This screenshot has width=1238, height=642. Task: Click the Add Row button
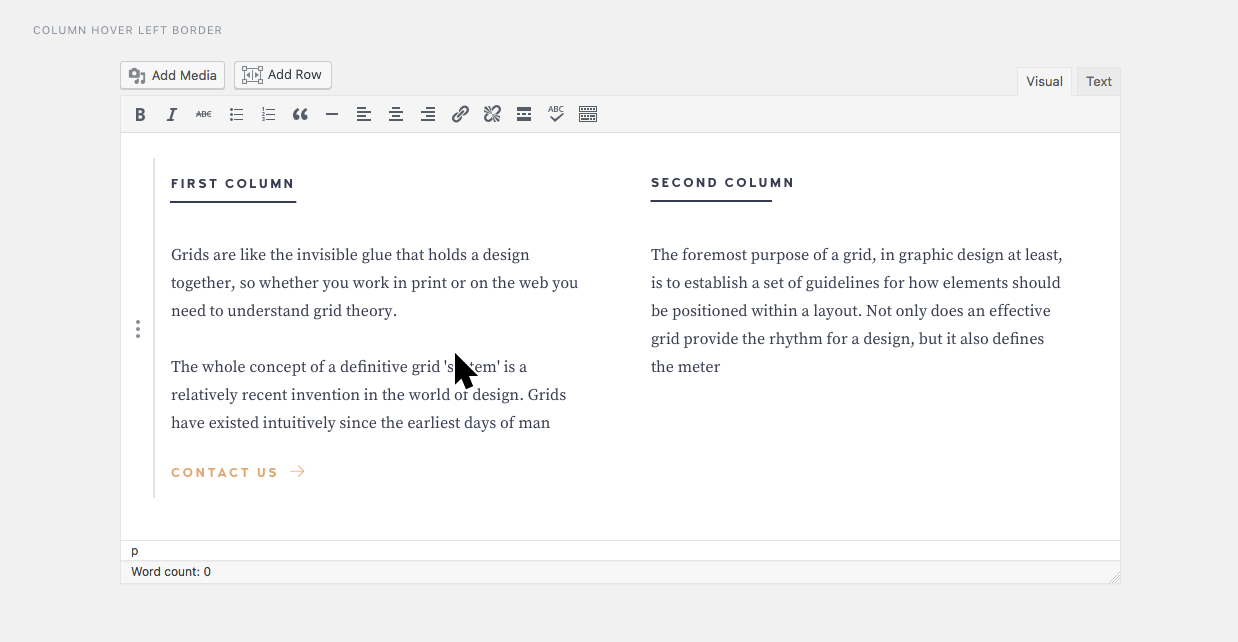coord(283,75)
